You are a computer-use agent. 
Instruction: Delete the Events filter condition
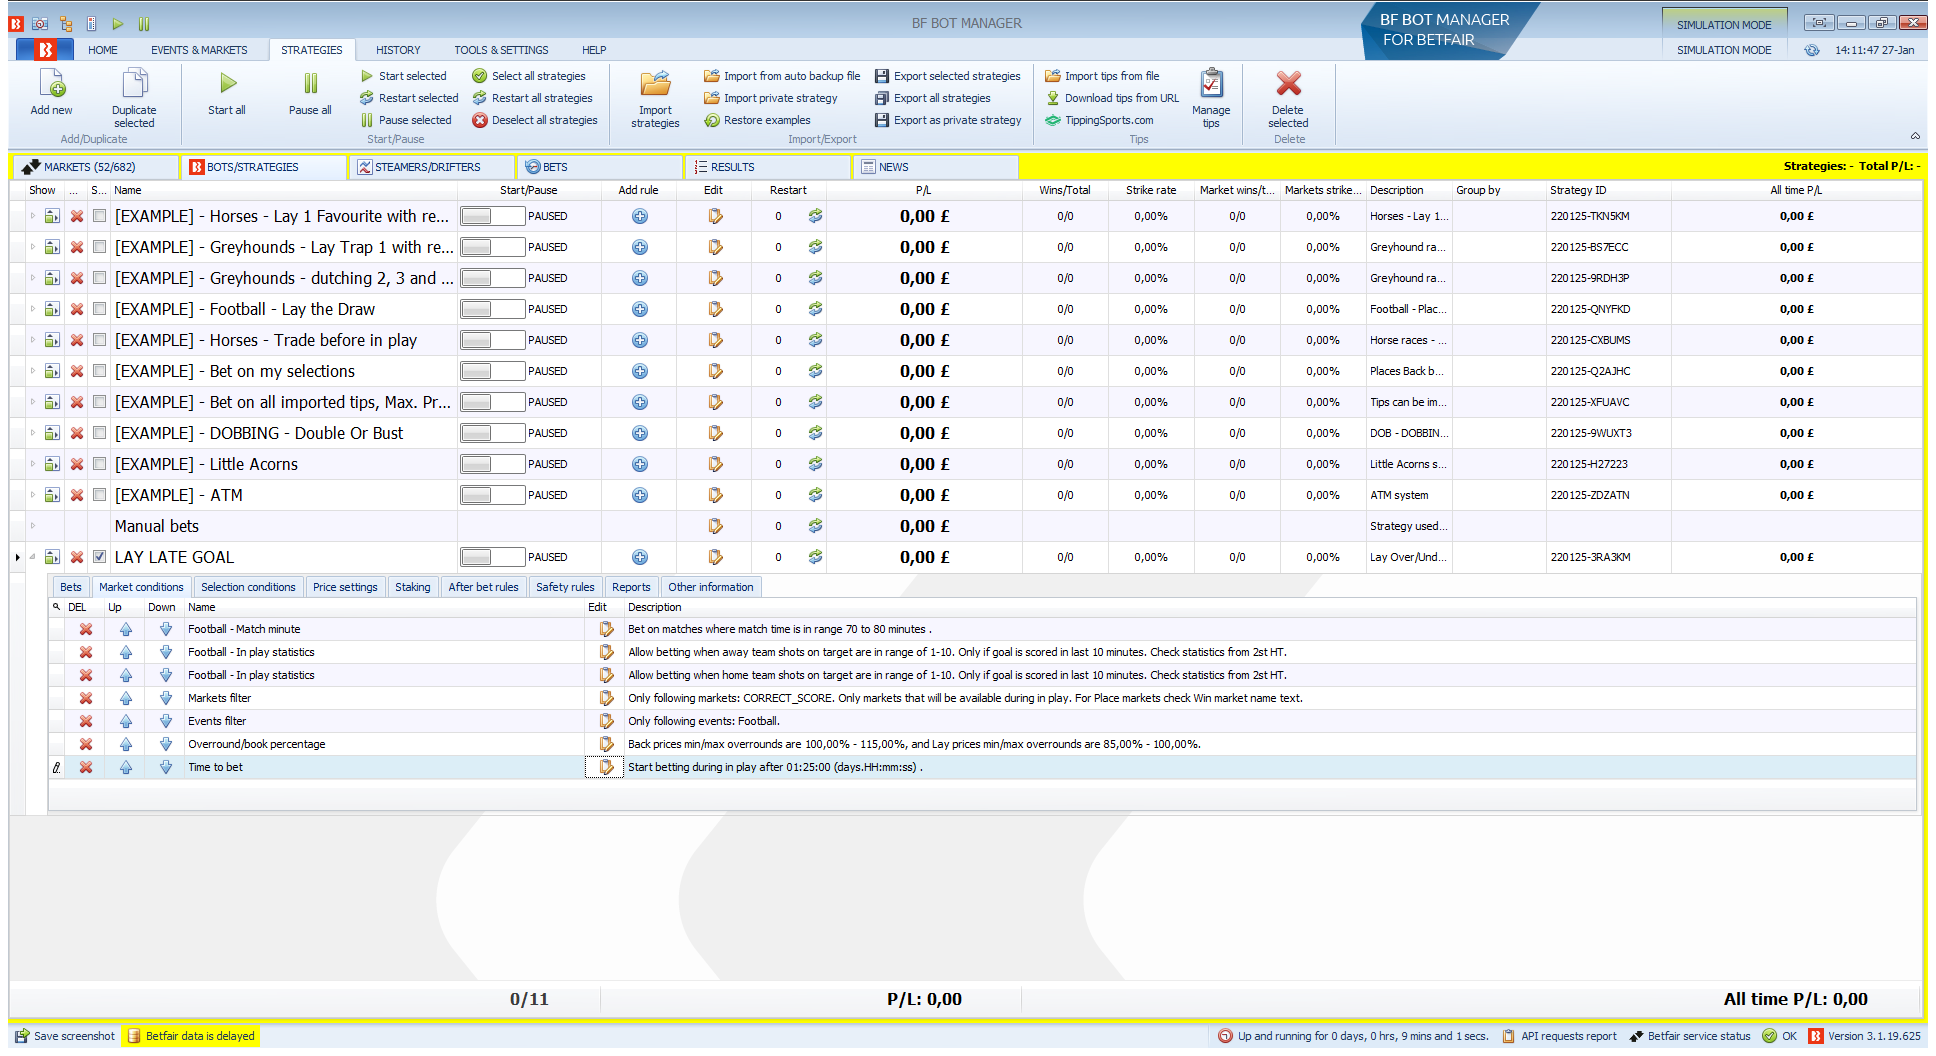86,721
